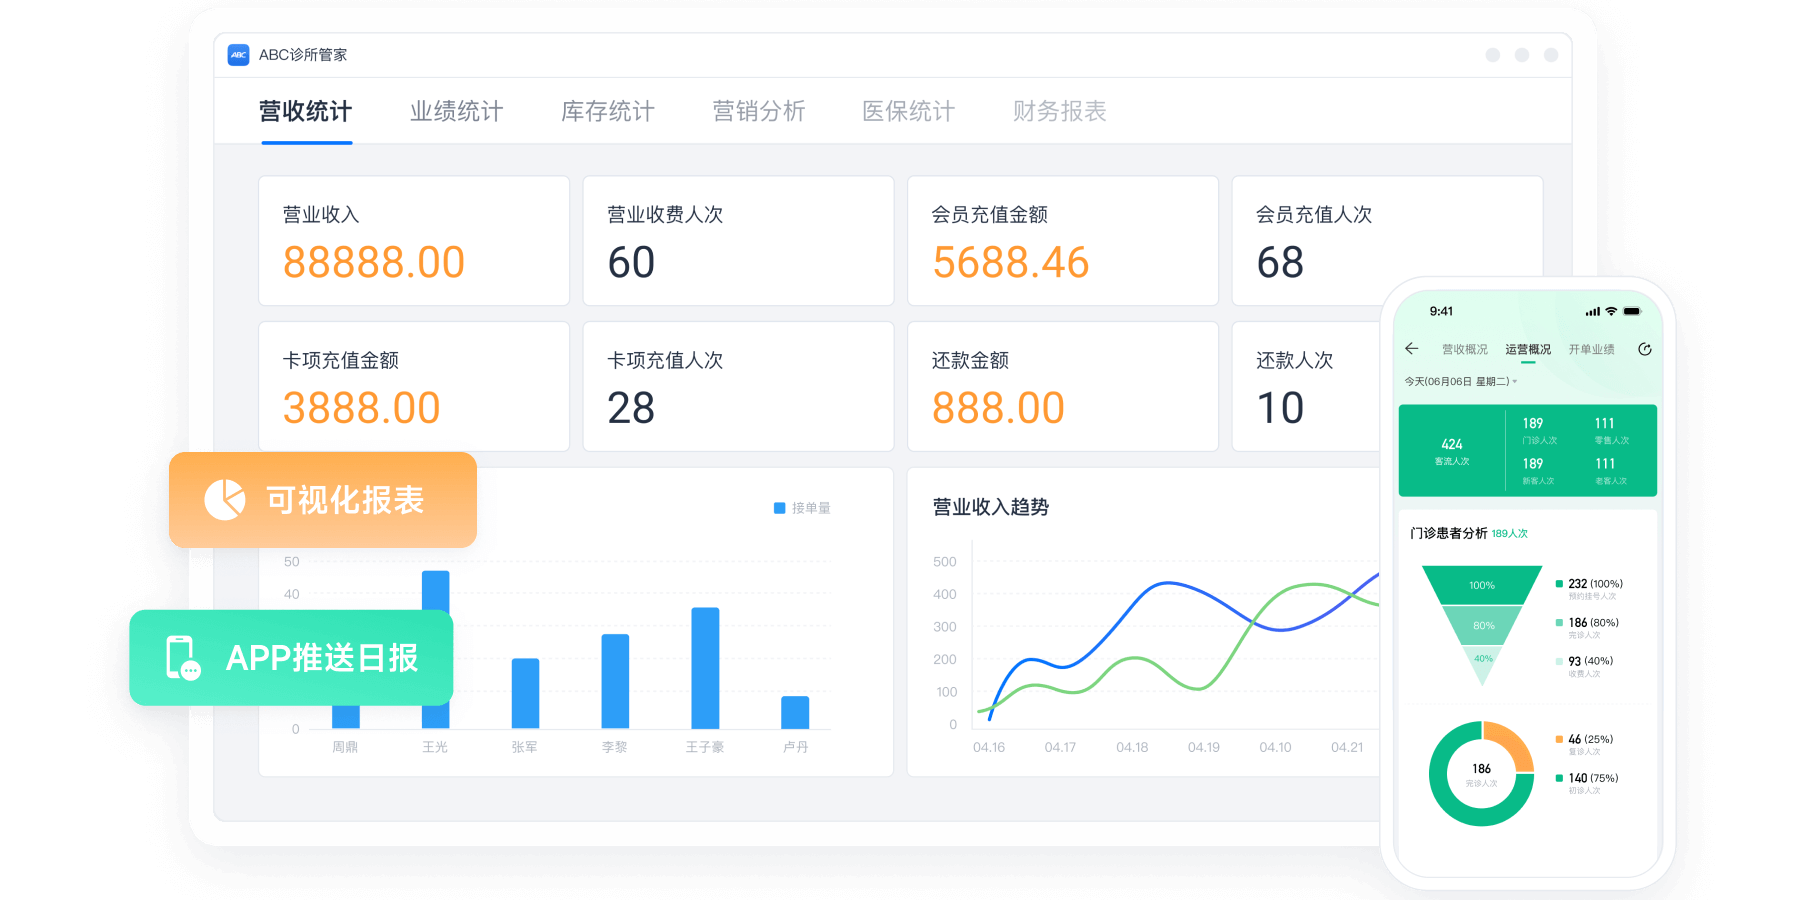Viewport: 1800px width, 900px height.
Task: Open the 今天(06月06日 星期二) date dropdown
Action: pos(1460,381)
